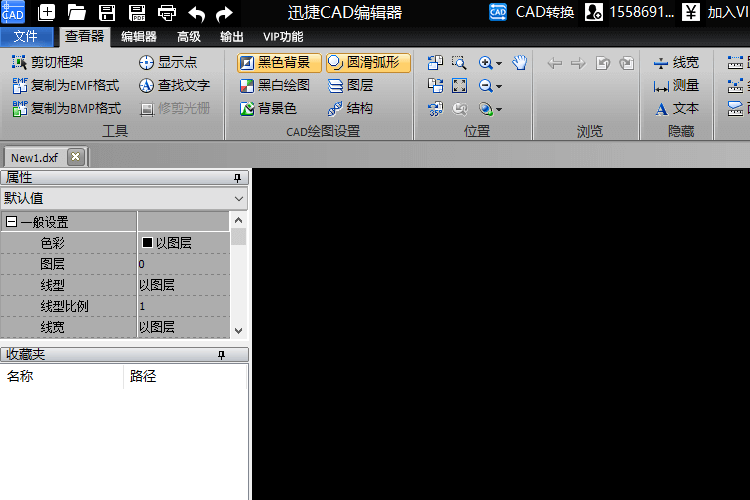Click the next arrow in 浏览 group
750x500 pixels.
[x=578, y=63]
